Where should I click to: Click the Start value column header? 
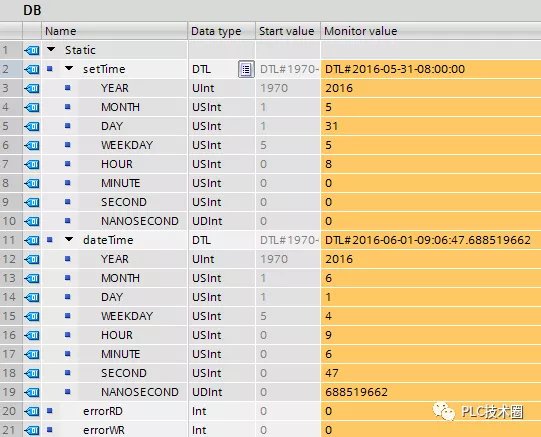click(x=288, y=31)
